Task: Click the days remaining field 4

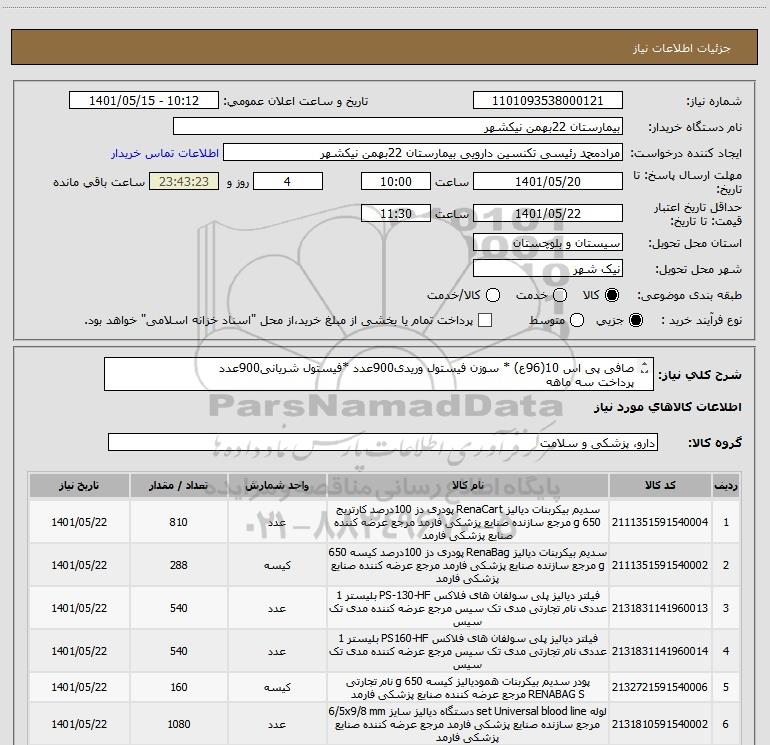Action: (288, 181)
